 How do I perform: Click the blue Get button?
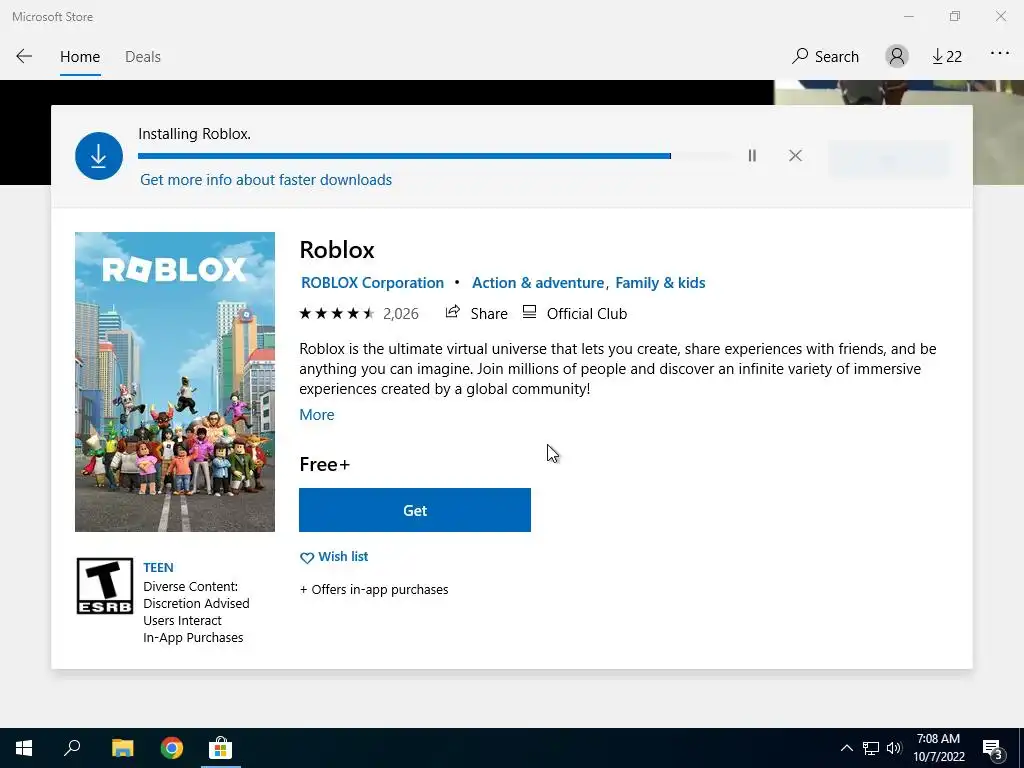point(415,510)
